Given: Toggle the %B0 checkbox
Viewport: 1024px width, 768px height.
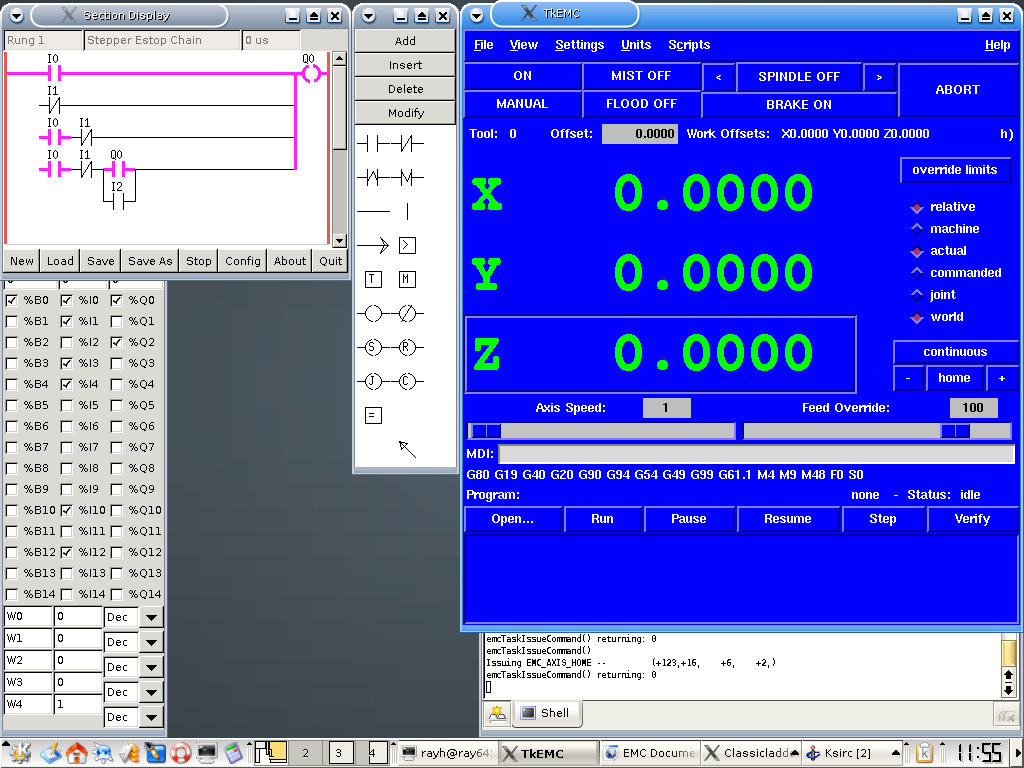Looking at the screenshot, I should [11, 300].
